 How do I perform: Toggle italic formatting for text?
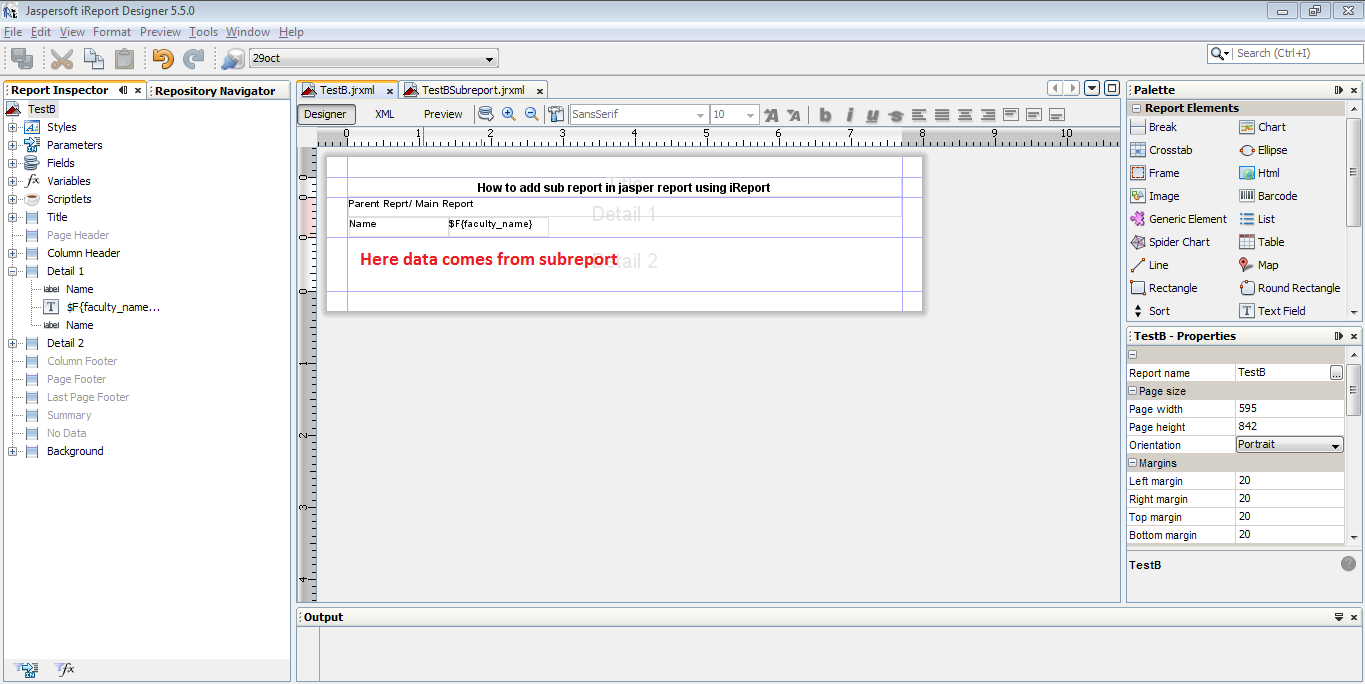pos(847,114)
